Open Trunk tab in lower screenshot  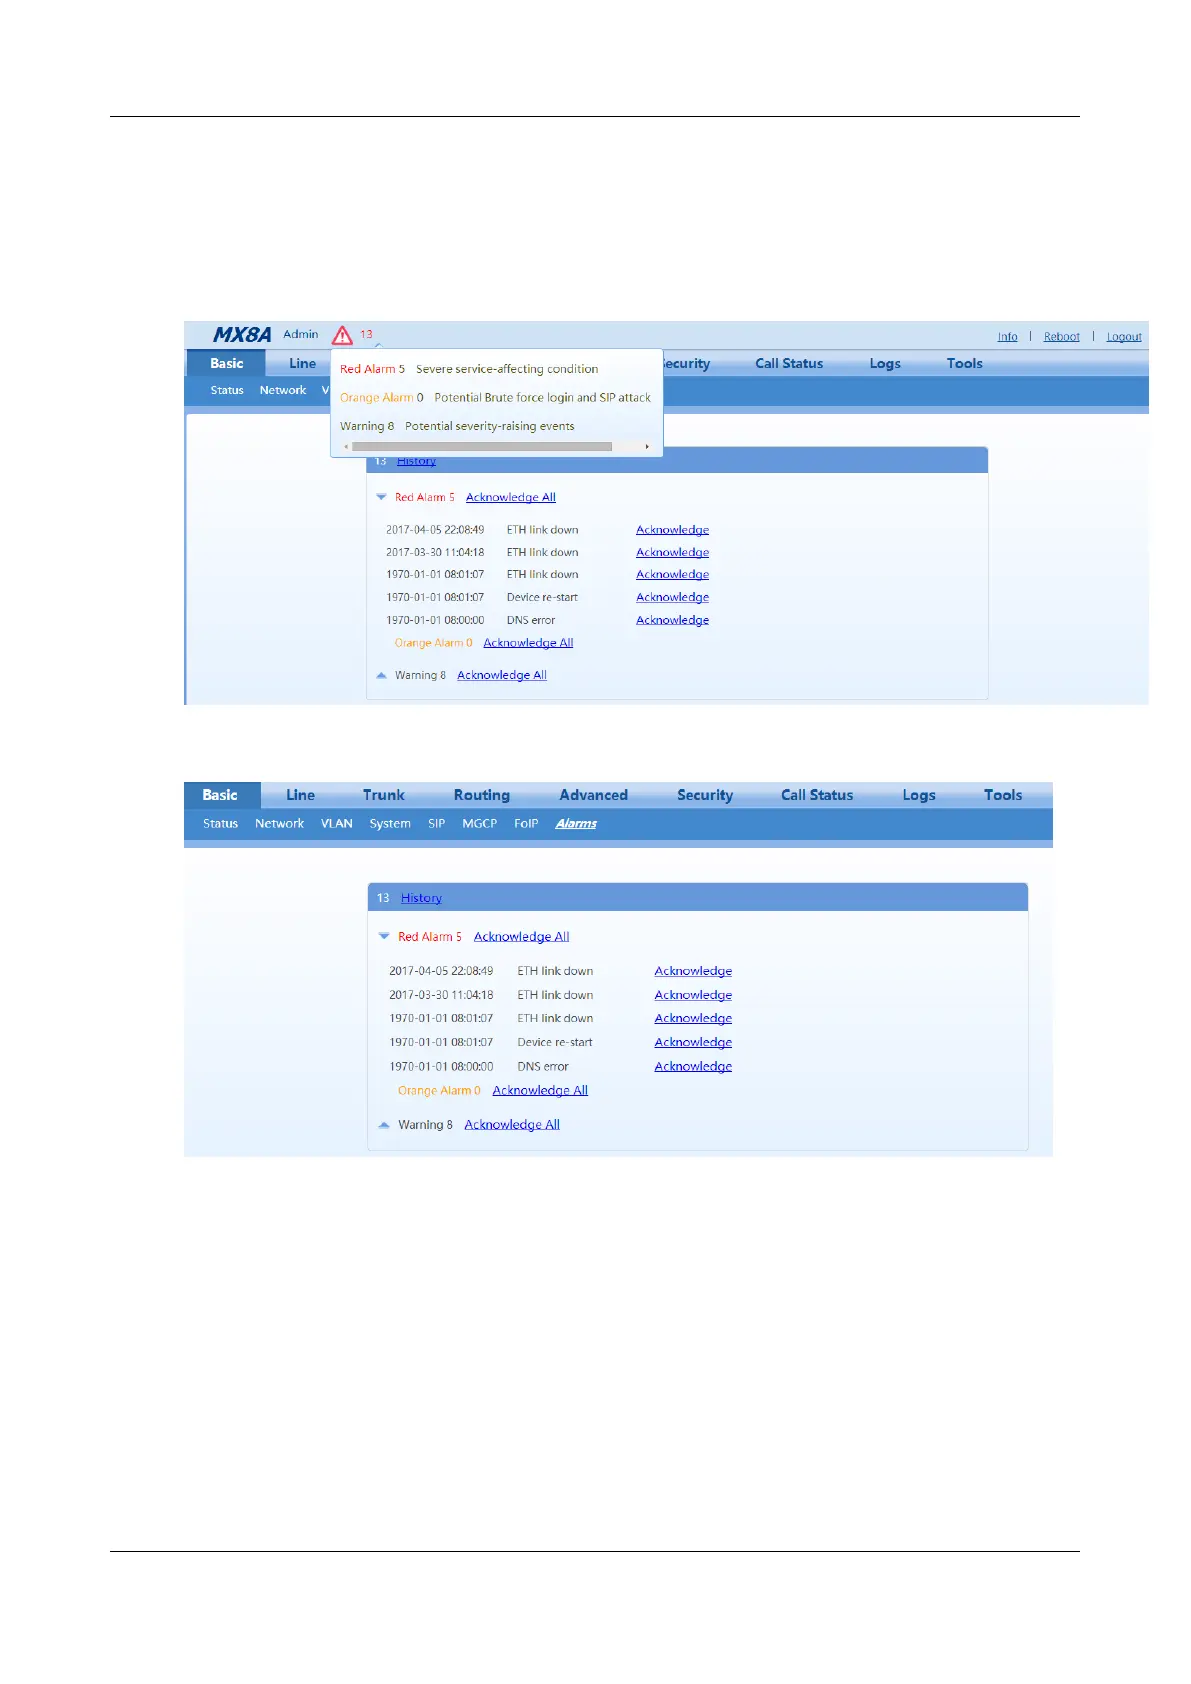[384, 795]
